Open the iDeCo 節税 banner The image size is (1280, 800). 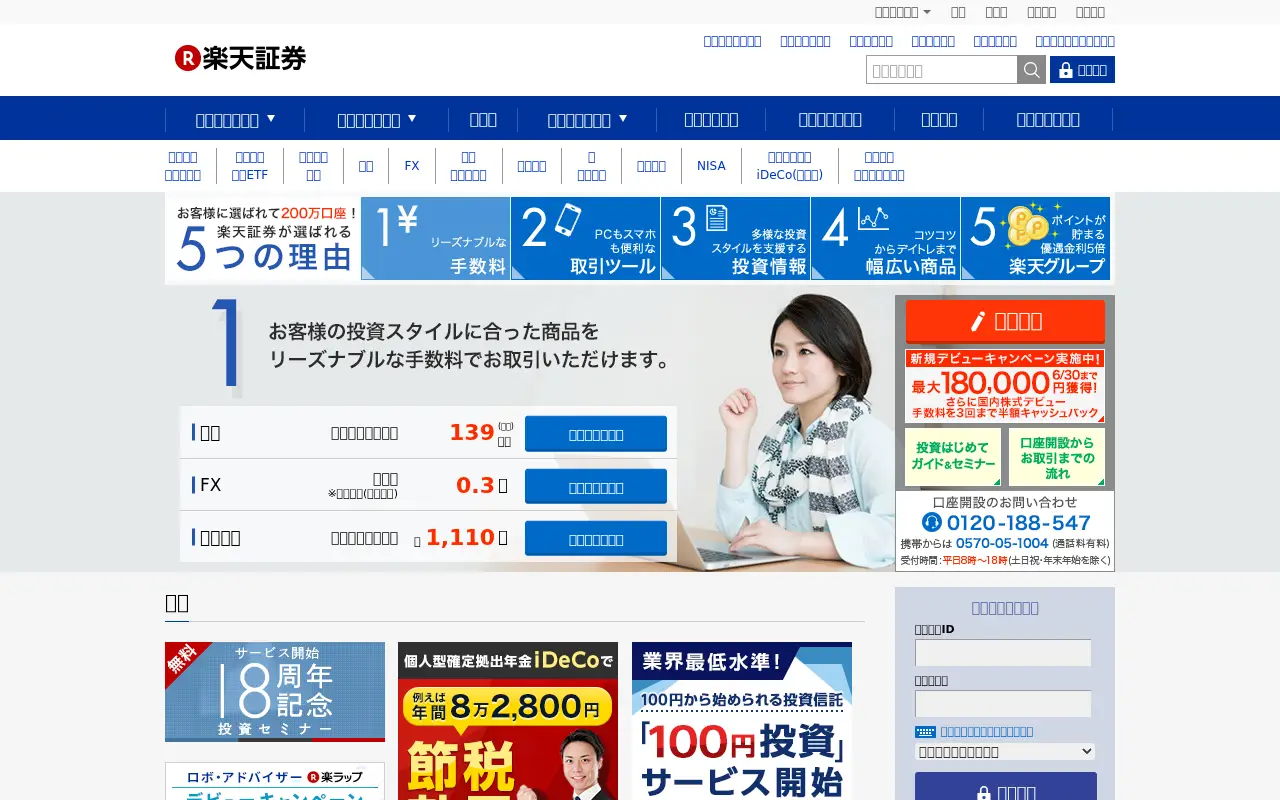point(508,721)
